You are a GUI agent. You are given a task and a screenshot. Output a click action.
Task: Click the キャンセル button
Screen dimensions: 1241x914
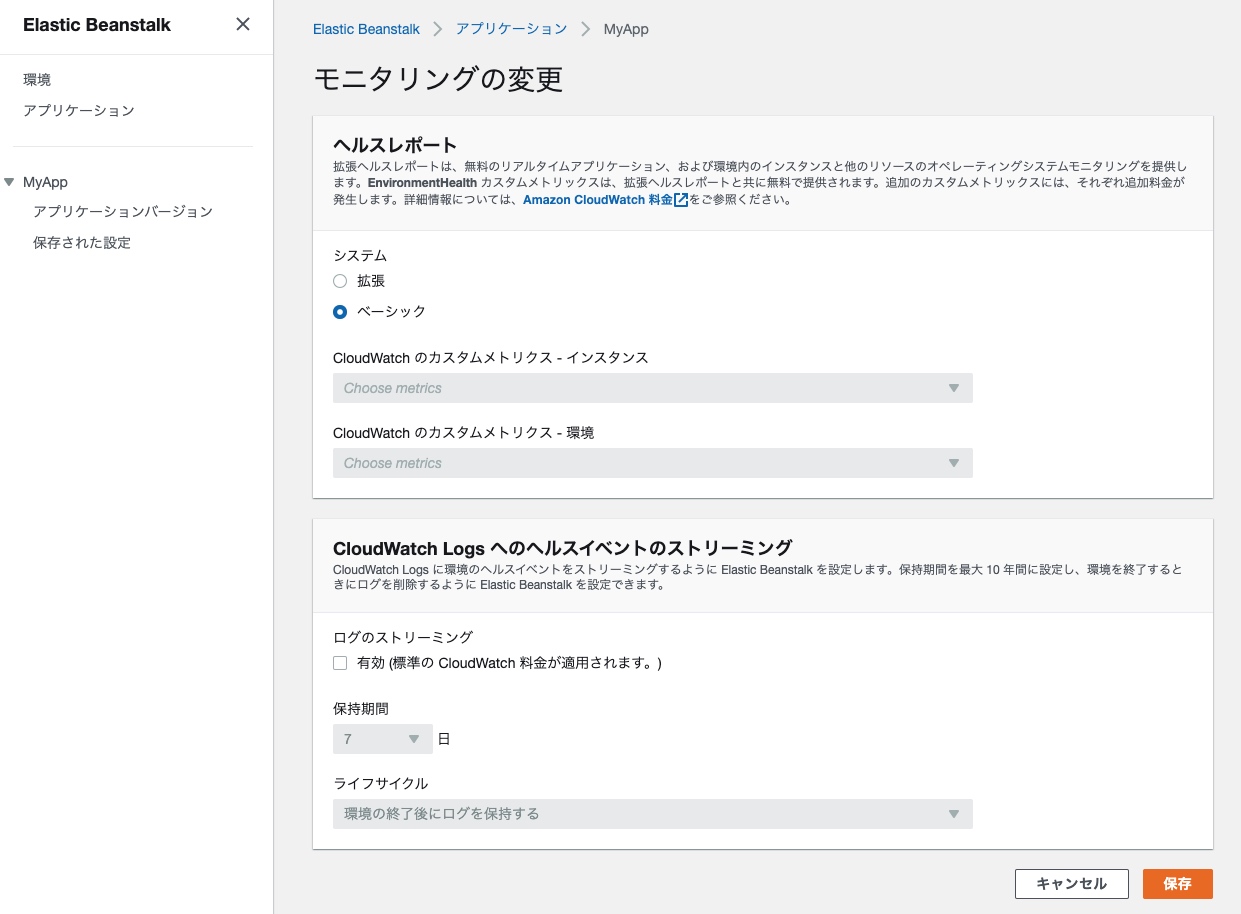click(1071, 884)
